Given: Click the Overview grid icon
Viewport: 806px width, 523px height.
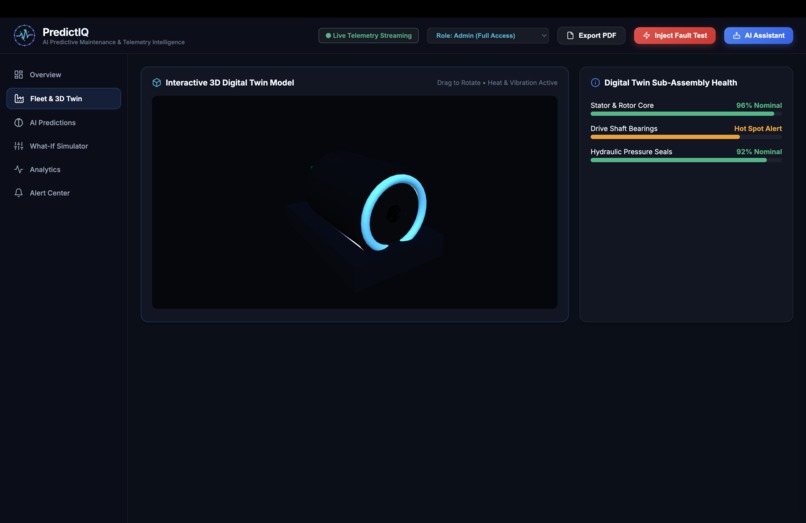Looking at the screenshot, I should click(19, 75).
